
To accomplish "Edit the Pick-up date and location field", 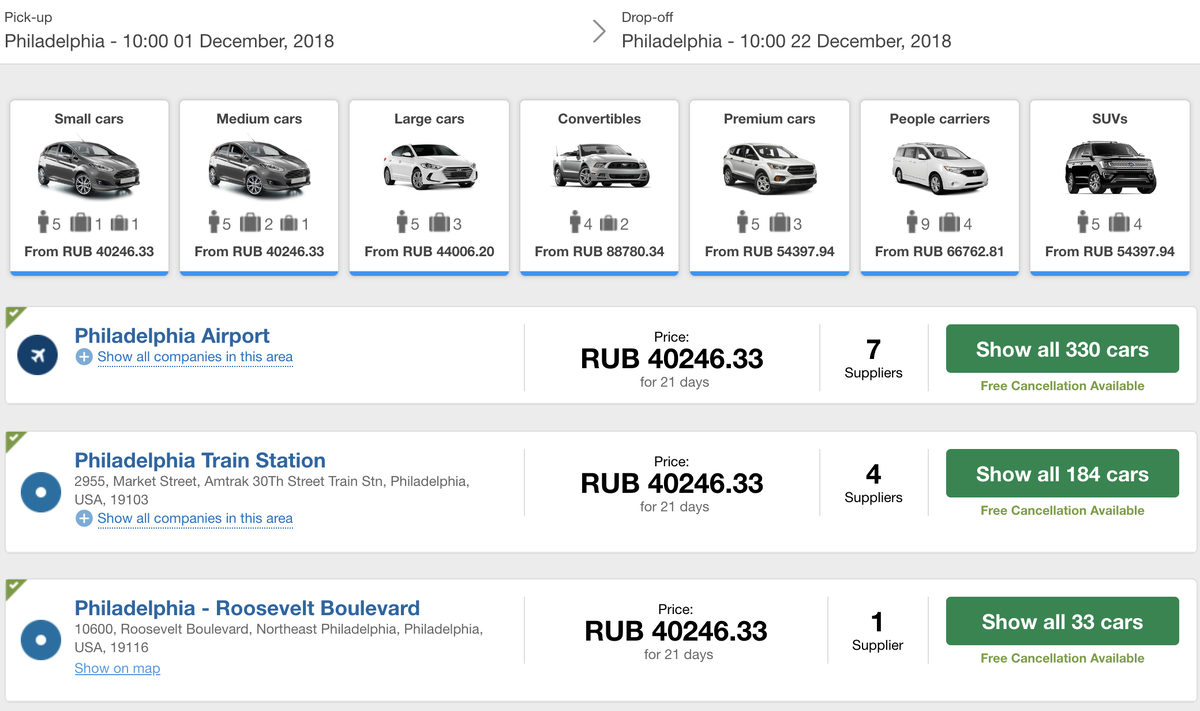I will pos(170,41).
